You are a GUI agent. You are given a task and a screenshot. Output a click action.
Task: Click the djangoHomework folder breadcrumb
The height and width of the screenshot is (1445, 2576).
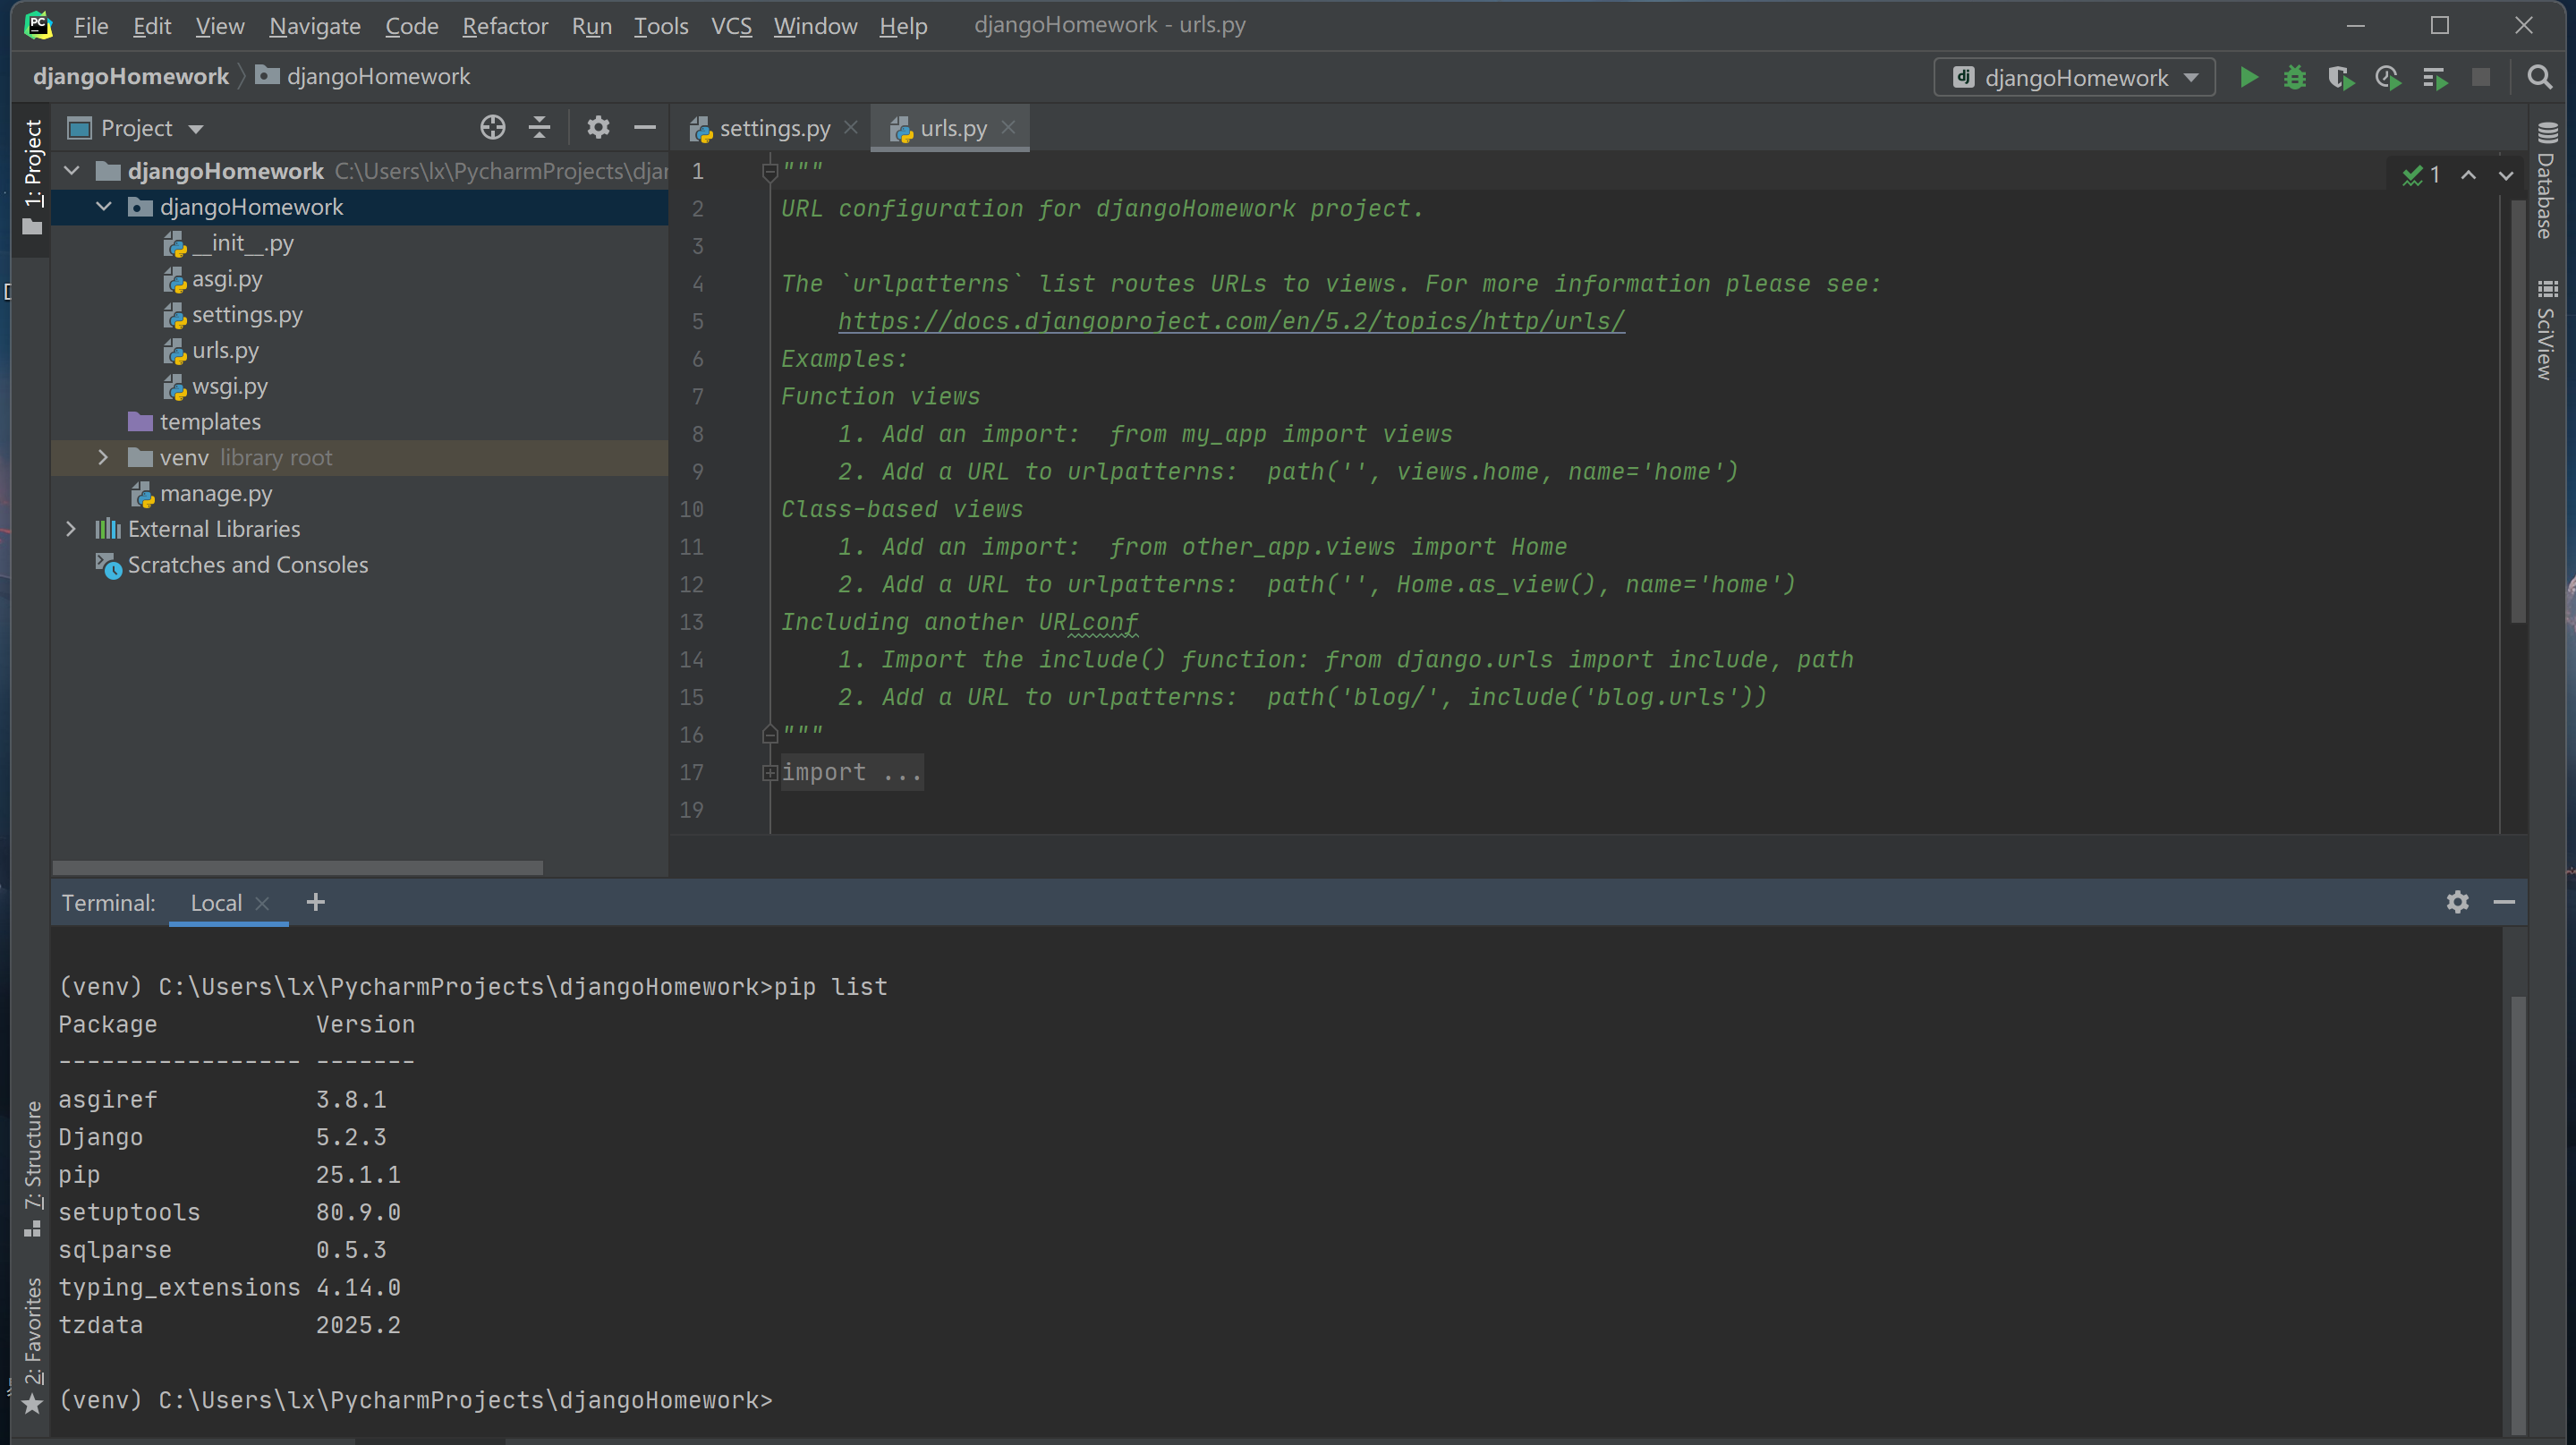tap(364, 76)
